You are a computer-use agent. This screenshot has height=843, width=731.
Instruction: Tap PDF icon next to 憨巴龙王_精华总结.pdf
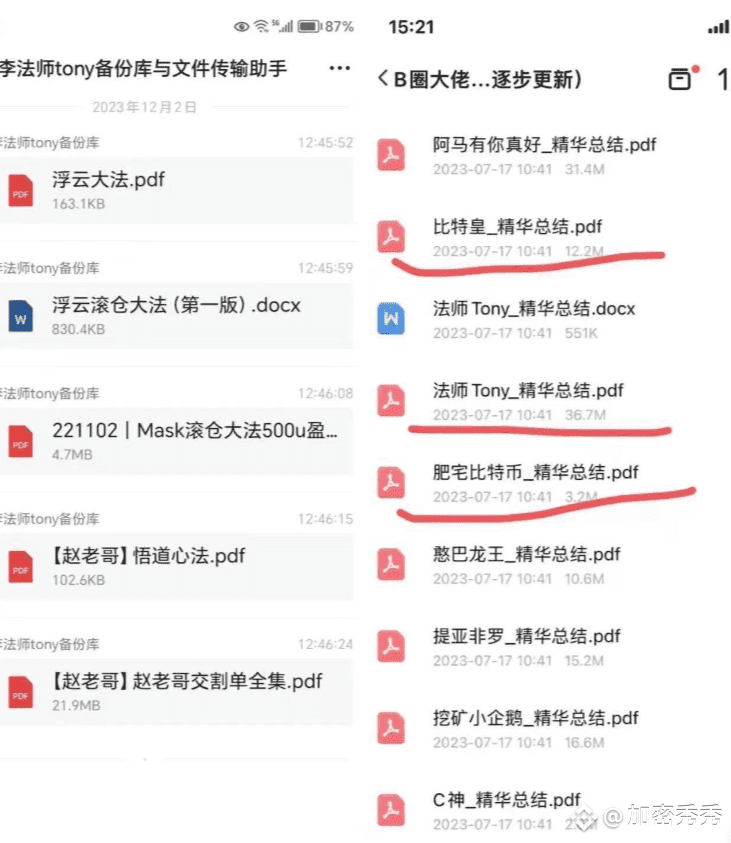click(x=391, y=565)
